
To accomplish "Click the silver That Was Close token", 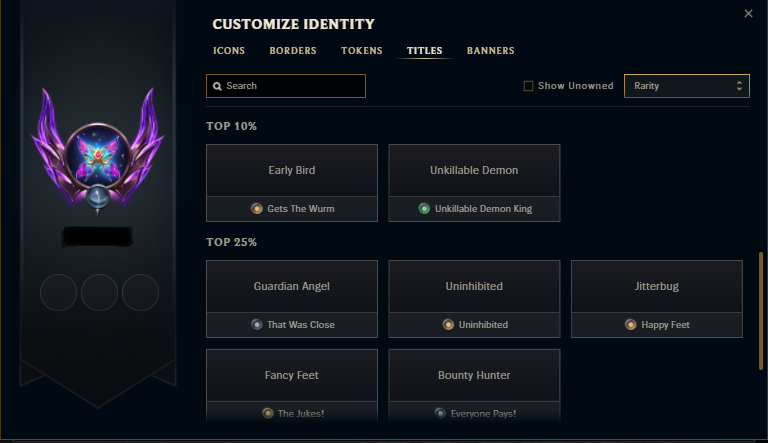I will 257,324.
